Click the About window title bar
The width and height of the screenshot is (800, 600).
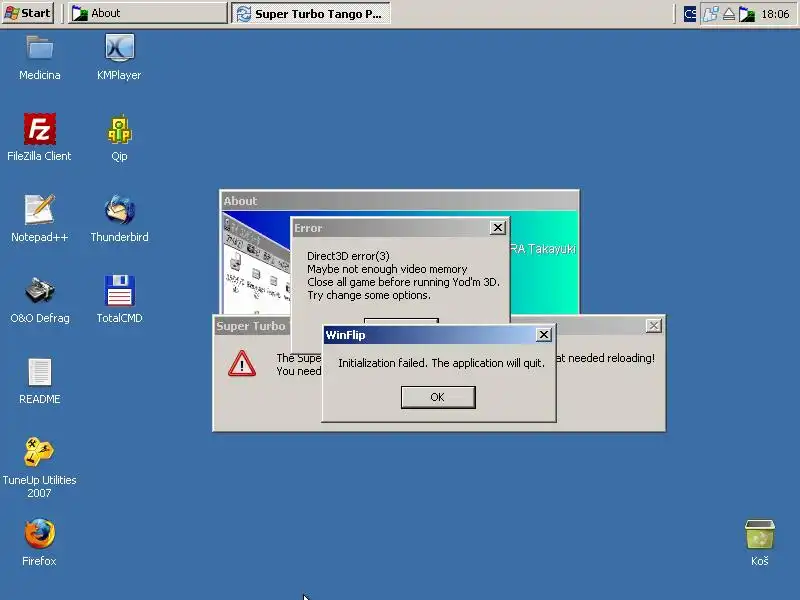click(x=399, y=201)
